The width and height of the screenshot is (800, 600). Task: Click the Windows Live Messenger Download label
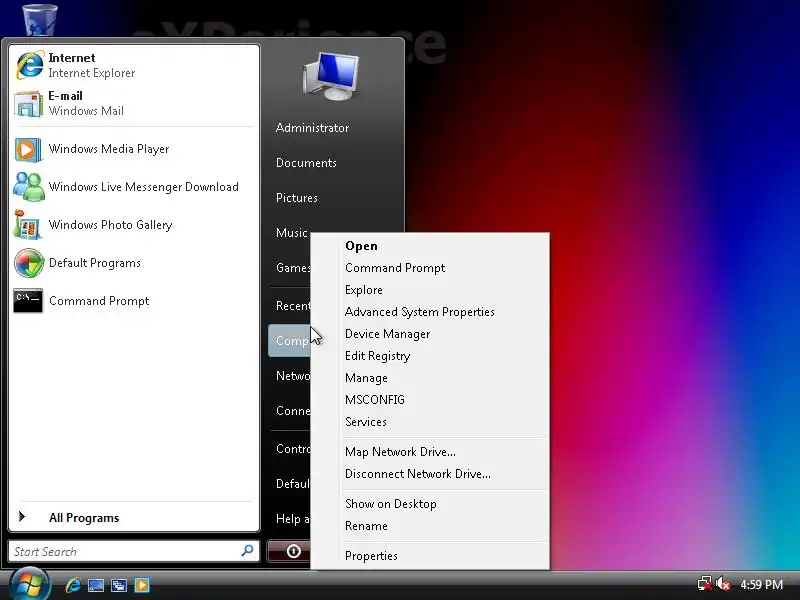pyautogui.click(x=143, y=187)
